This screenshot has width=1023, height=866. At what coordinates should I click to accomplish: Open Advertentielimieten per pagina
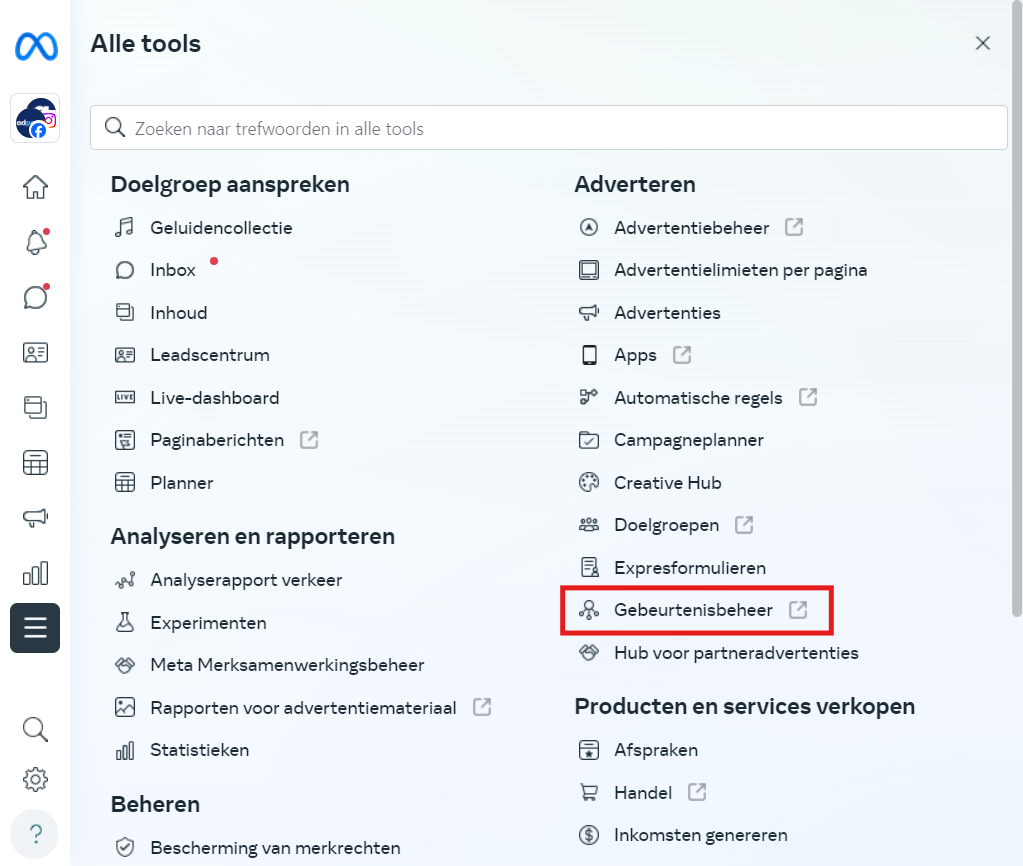740,270
